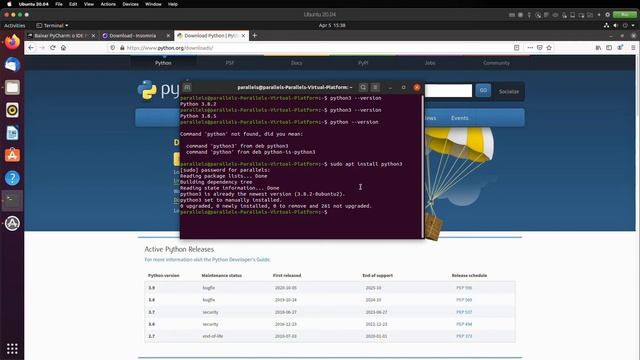The height and width of the screenshot is (360, 640).
Task: Open the Socialize menu on python.org
Action: (x=509, y=91)
